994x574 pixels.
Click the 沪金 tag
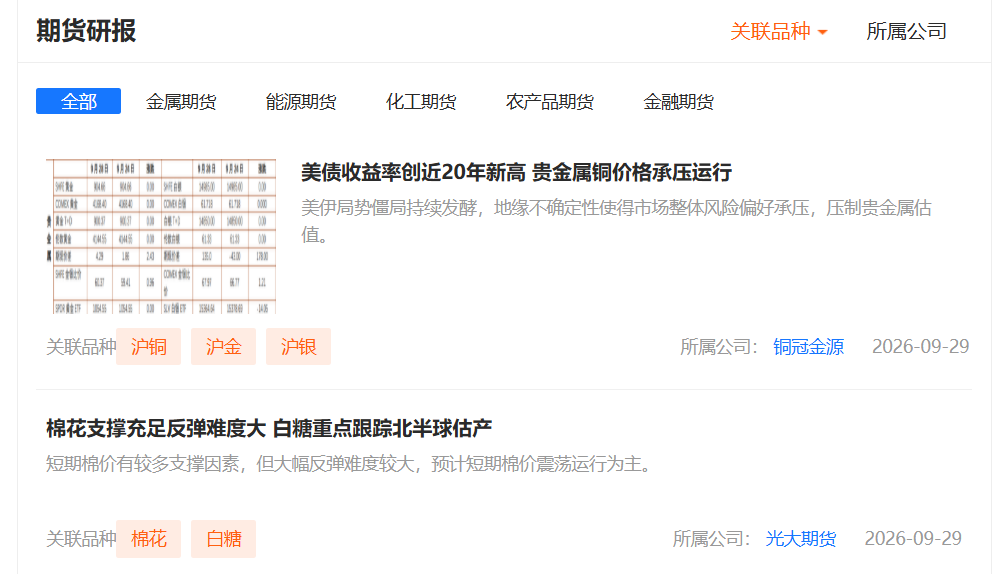(x=223, y=347)
